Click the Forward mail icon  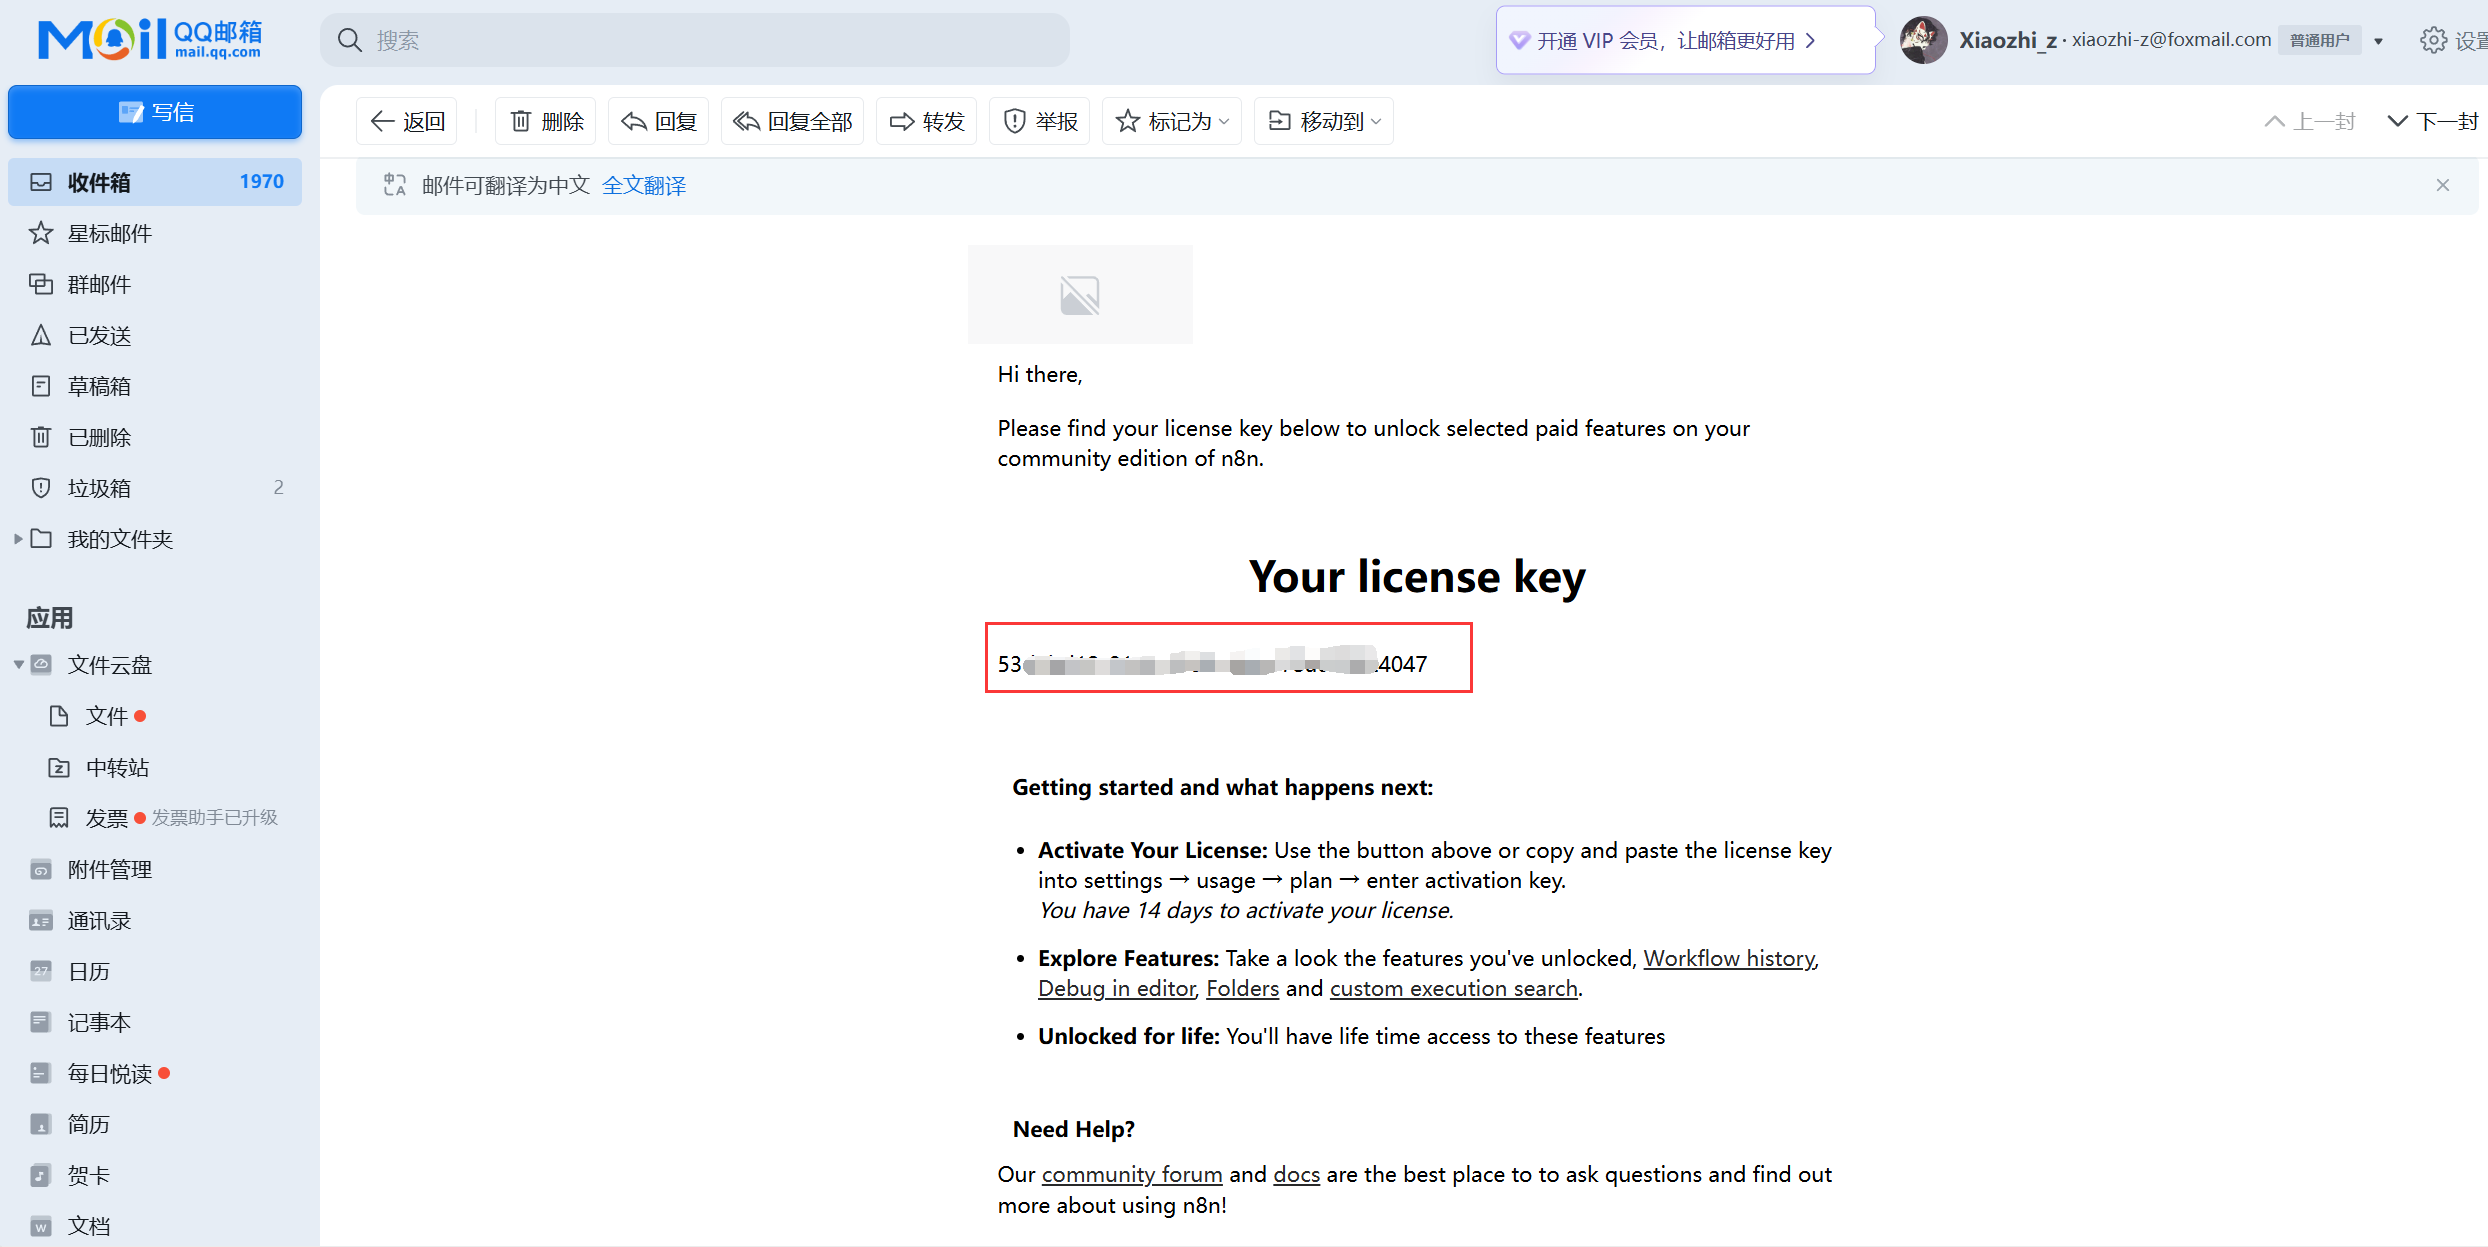(x=901, y=121)
